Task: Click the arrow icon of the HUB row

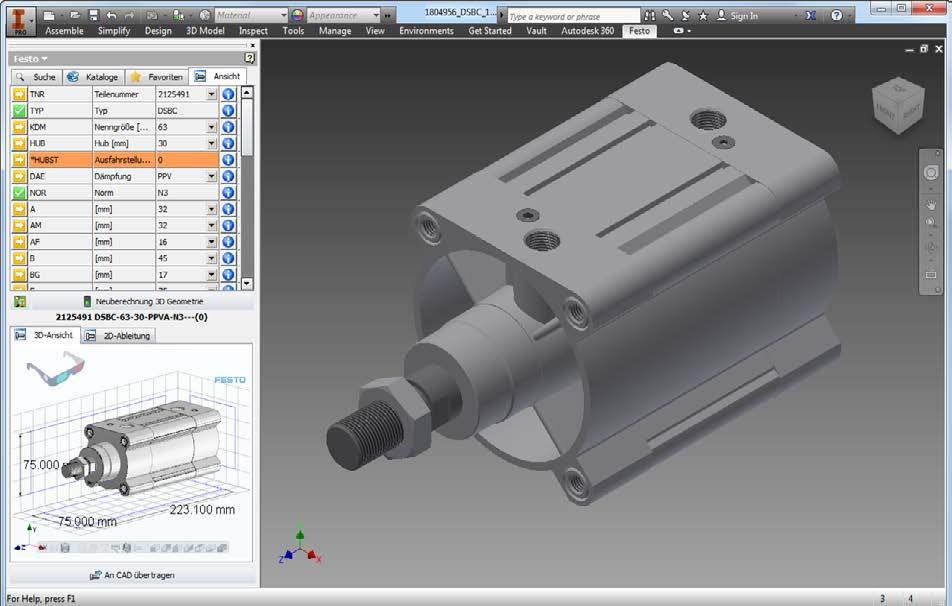Action: (x=19, y=143)
